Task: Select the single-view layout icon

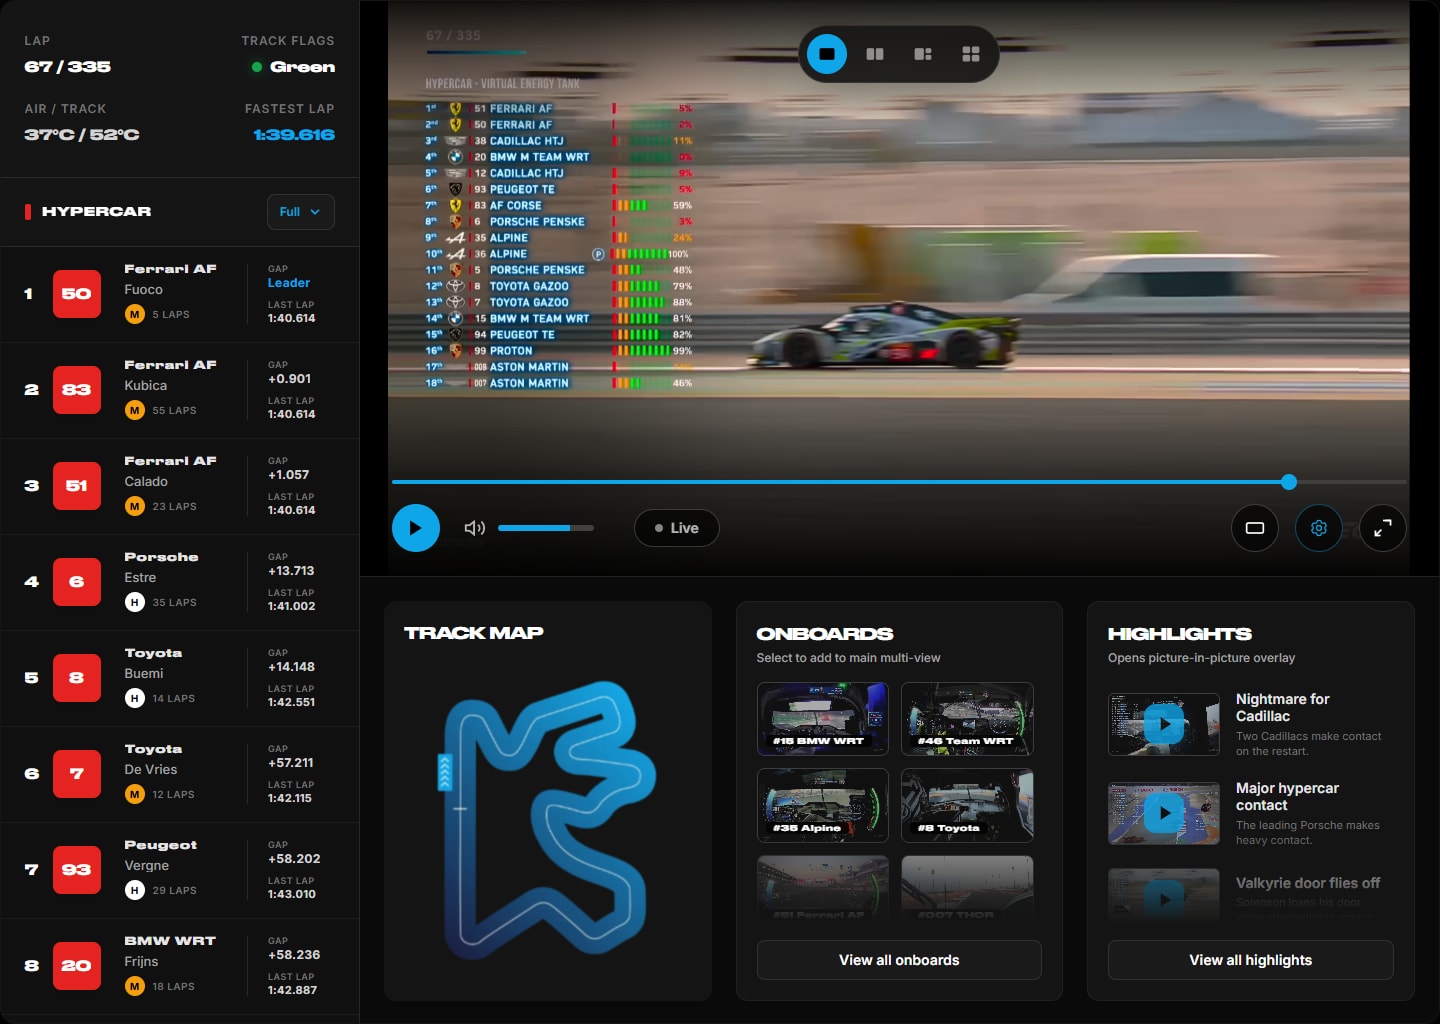Action: pos(827,54)
